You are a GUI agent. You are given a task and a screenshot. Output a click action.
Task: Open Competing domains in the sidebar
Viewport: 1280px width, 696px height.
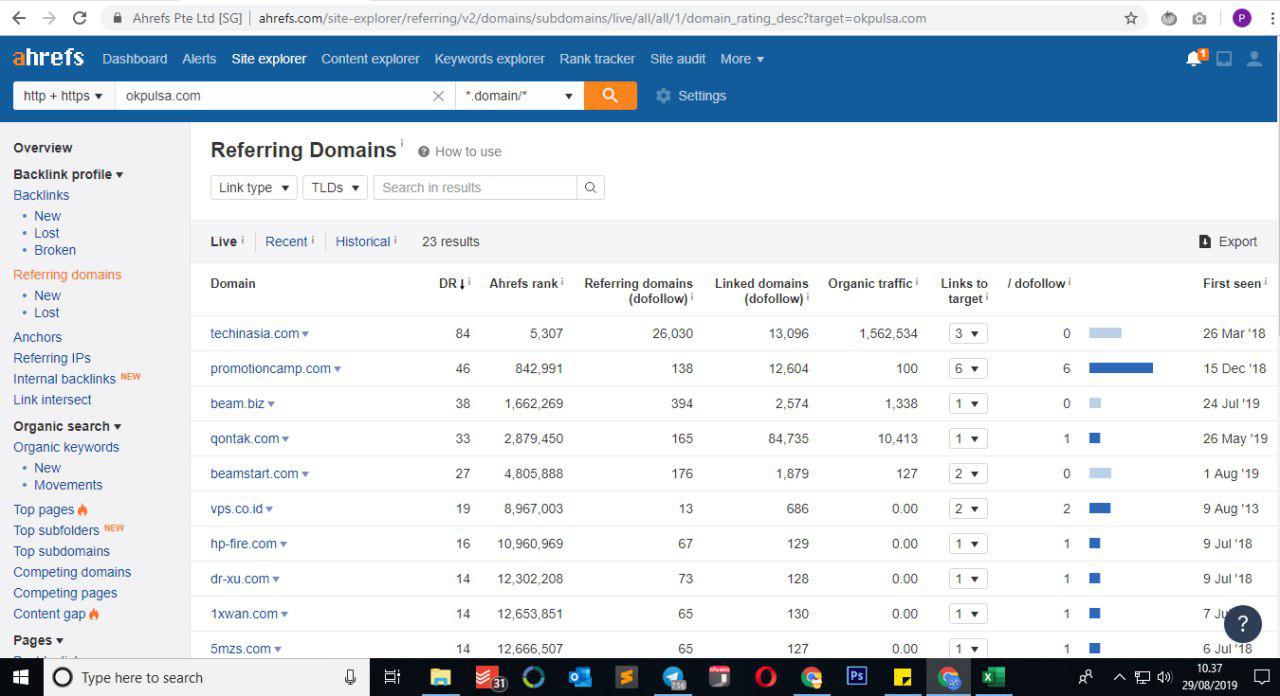72,572
